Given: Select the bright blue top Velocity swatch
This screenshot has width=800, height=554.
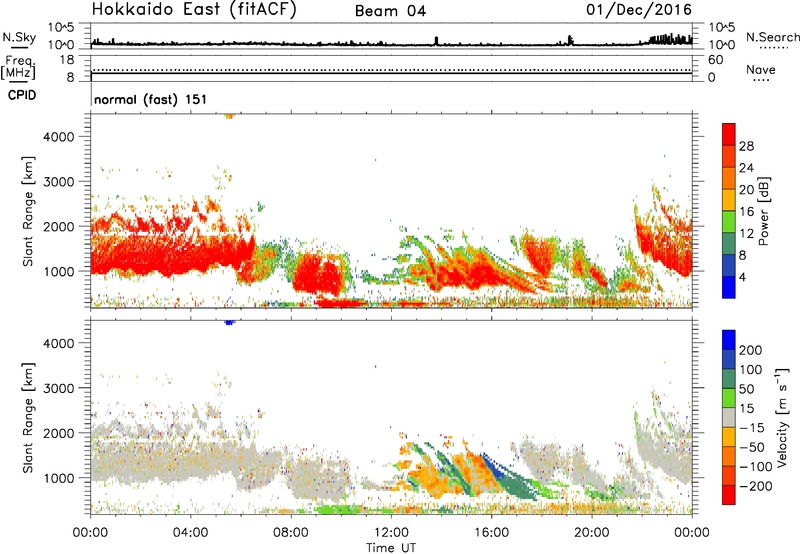Looking at the screenshot, I should pyautogui.click(x=729, y=340).
